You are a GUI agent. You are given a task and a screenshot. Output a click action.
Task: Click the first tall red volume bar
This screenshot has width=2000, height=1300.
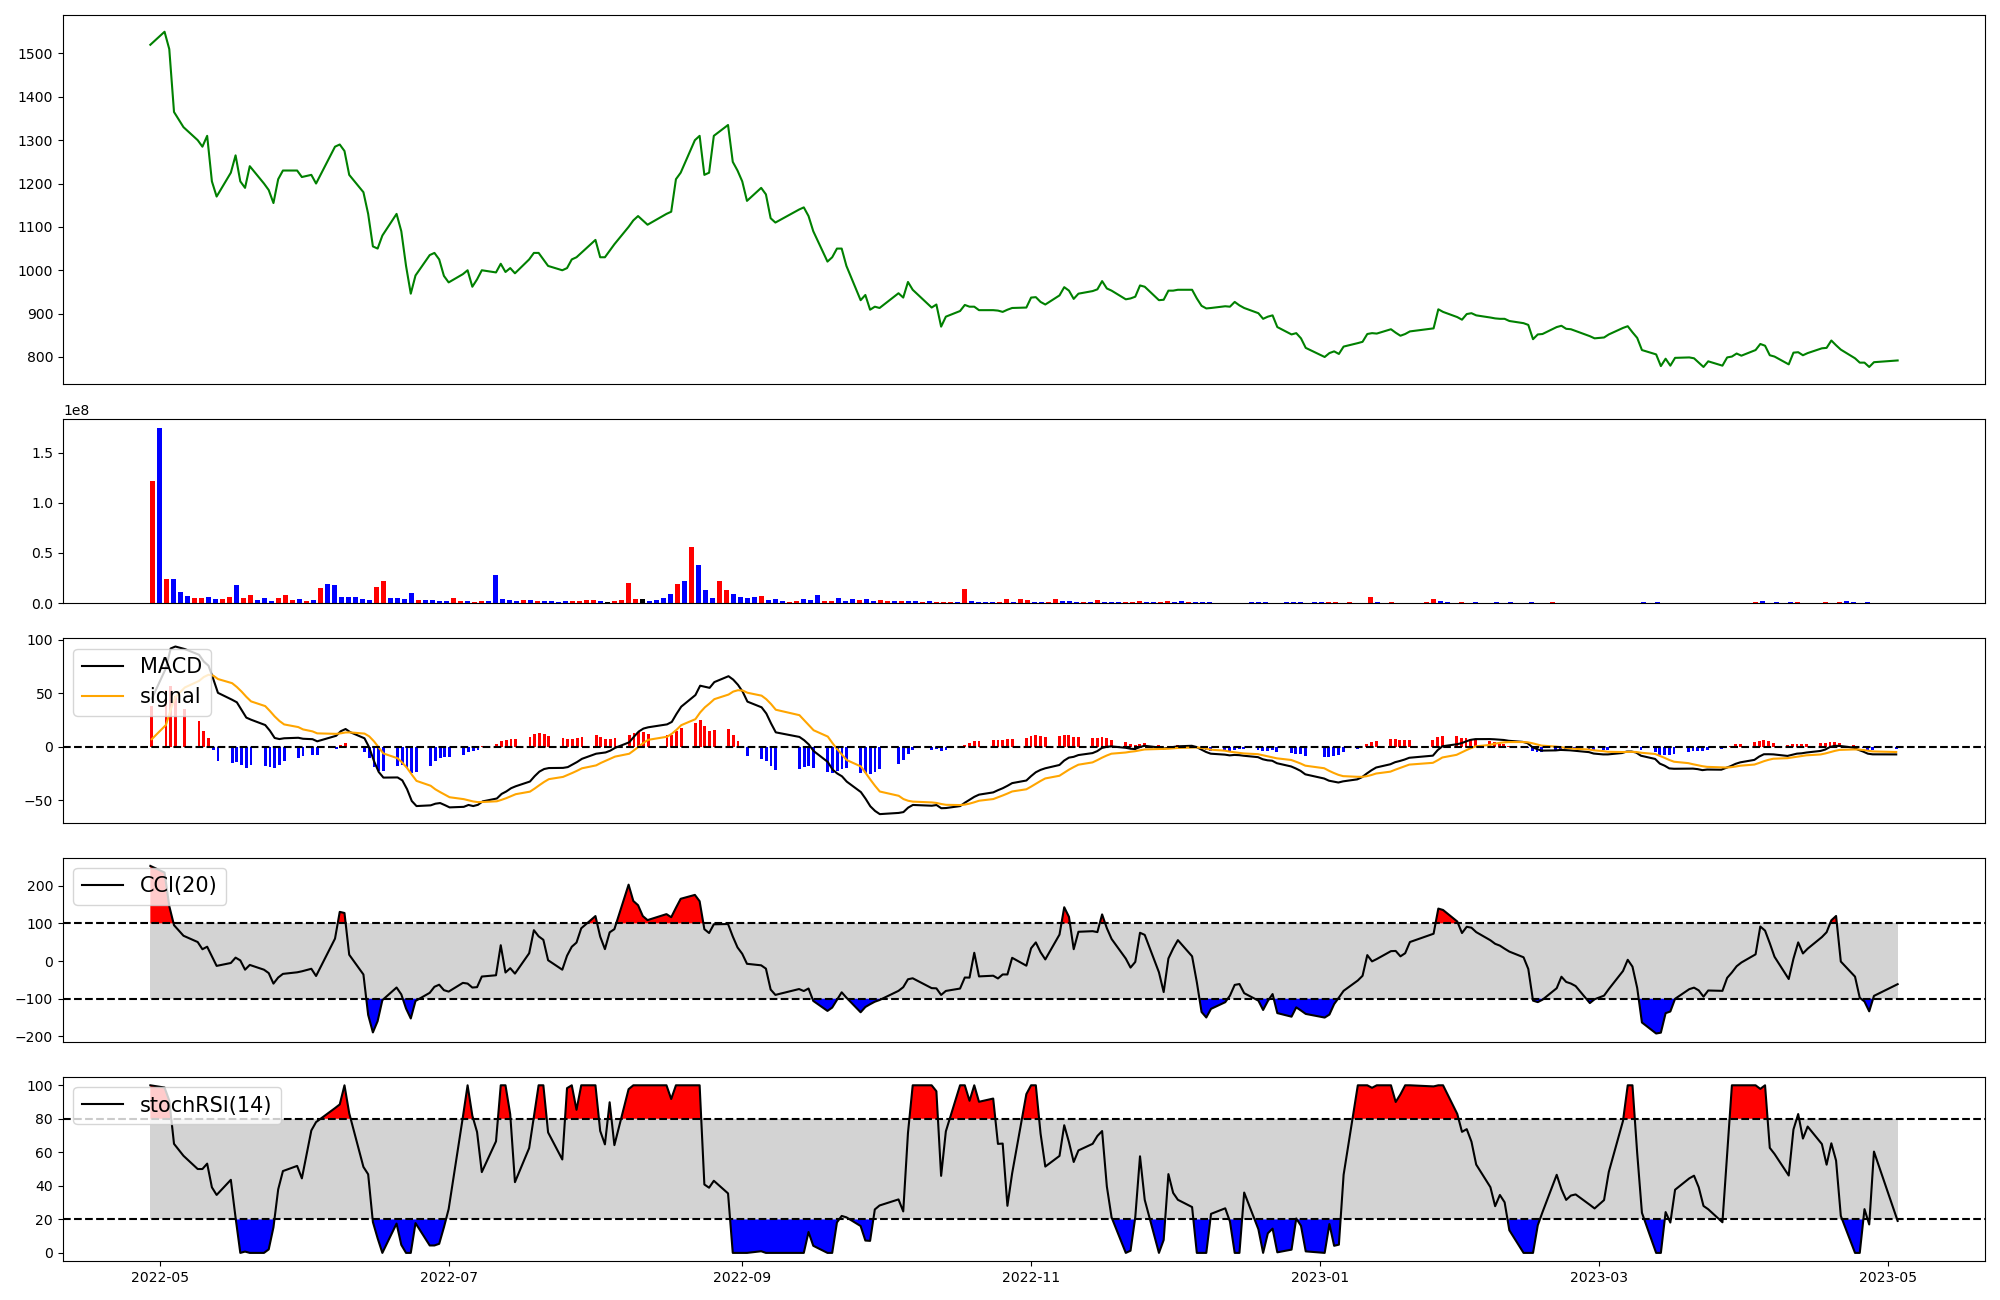pos(153,542)
